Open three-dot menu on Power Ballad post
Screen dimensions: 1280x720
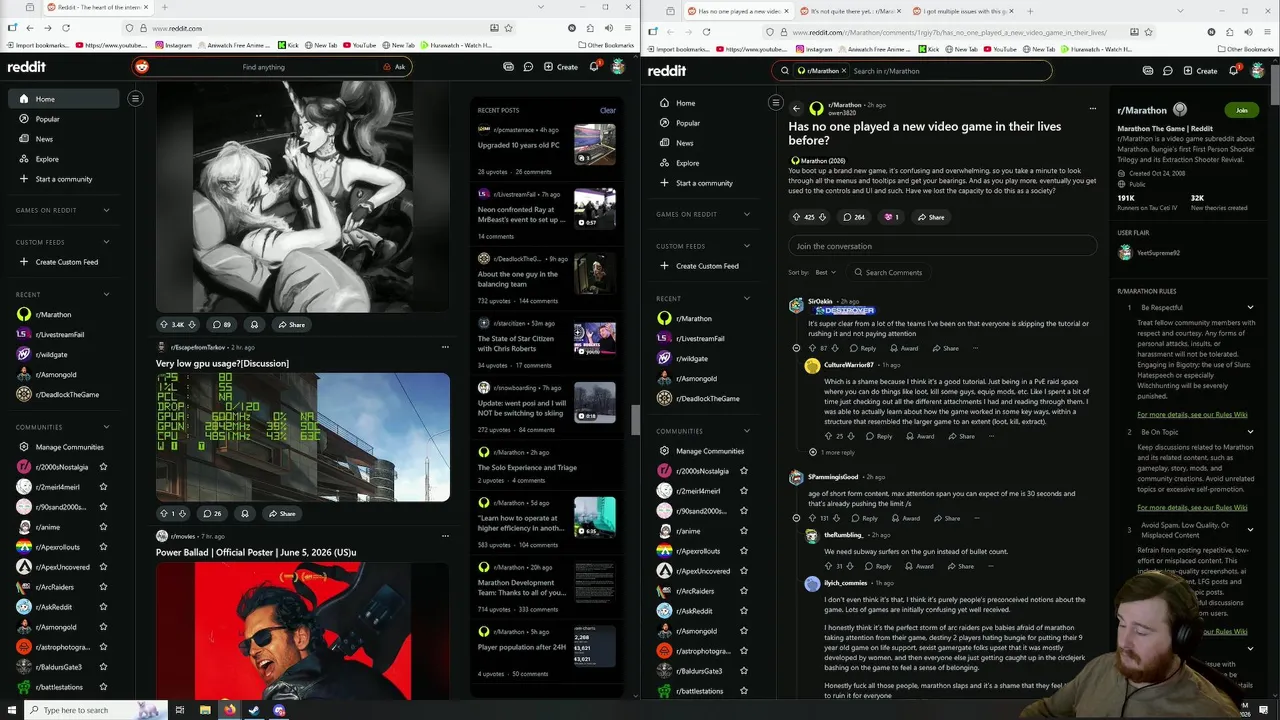coord(445,536)
